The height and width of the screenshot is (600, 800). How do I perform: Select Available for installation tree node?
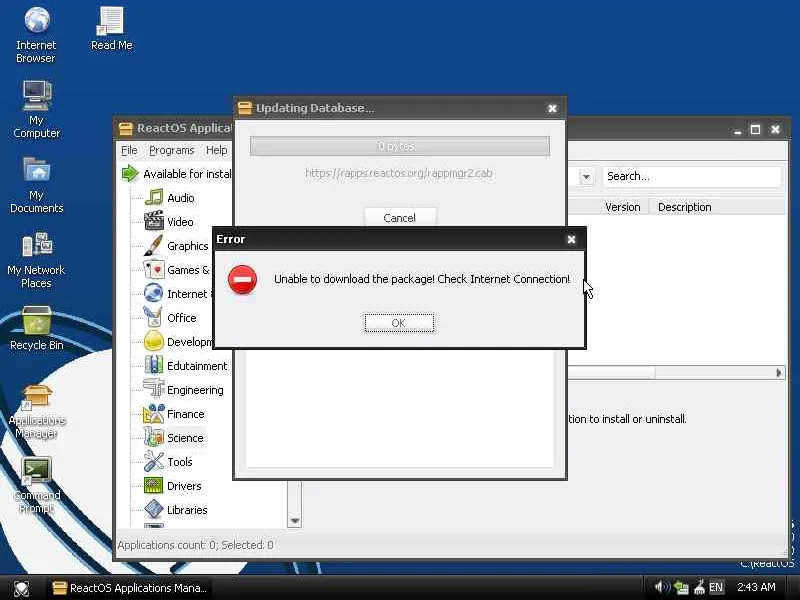point(187,174)
